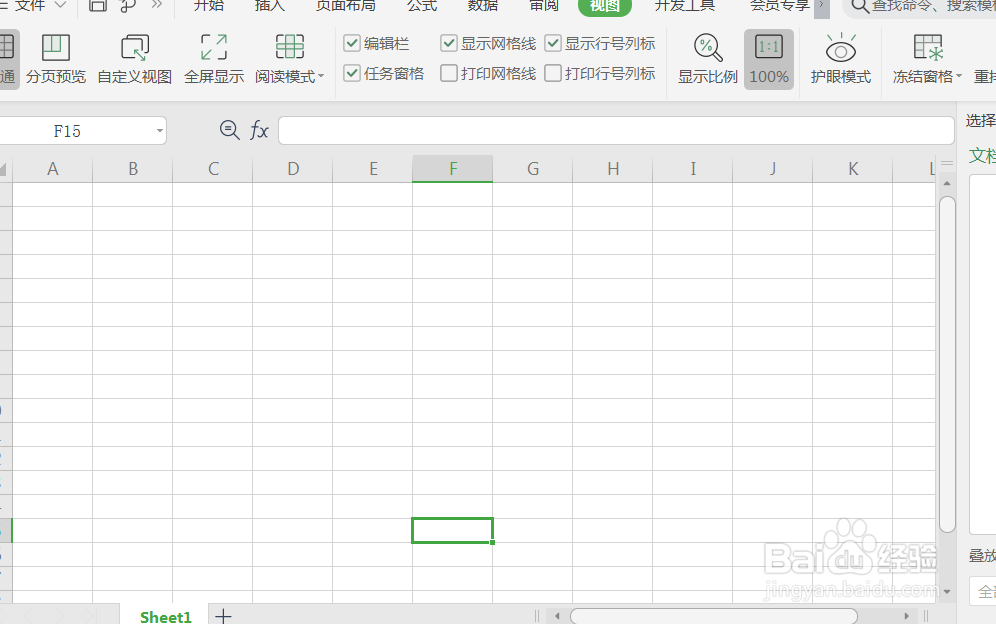
Task: Click the split handle above vertical scrollbar
Action: click(947, 163)
